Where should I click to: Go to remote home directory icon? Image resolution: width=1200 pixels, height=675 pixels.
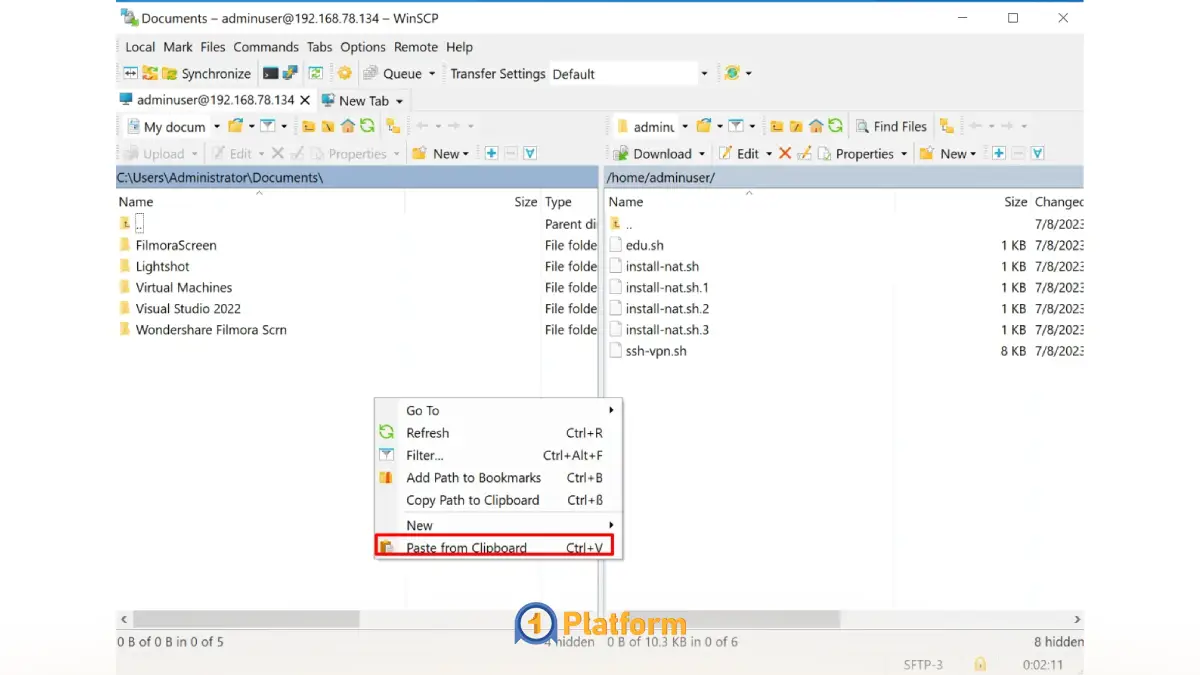[816, 127]
